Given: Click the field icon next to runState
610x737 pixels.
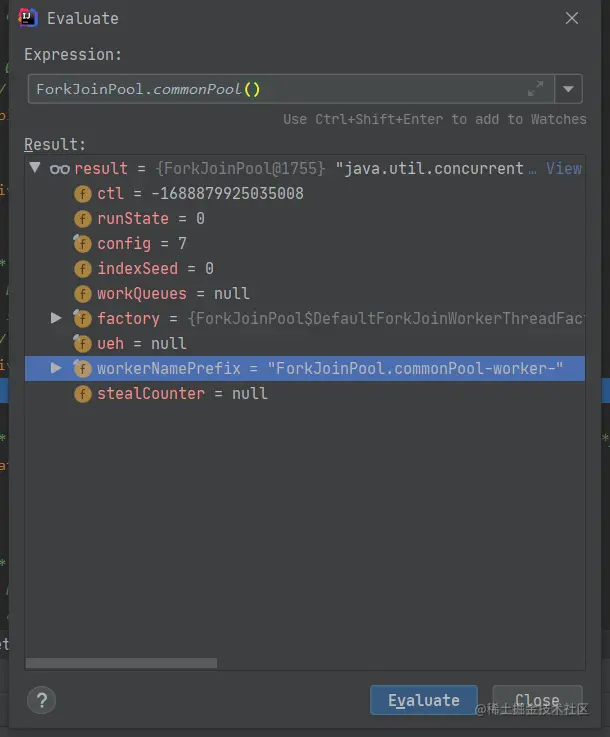Looking at the screenshot, I should point(82,219).
